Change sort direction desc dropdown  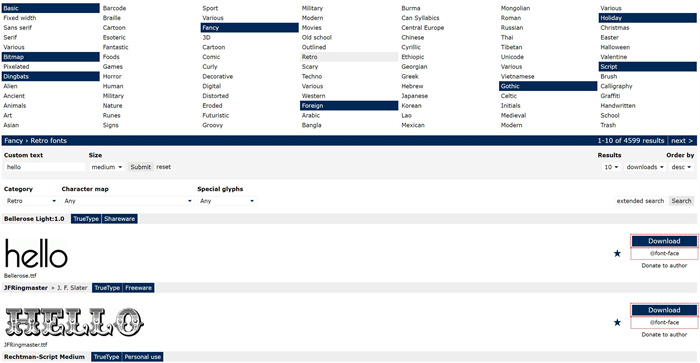(681, 167)
